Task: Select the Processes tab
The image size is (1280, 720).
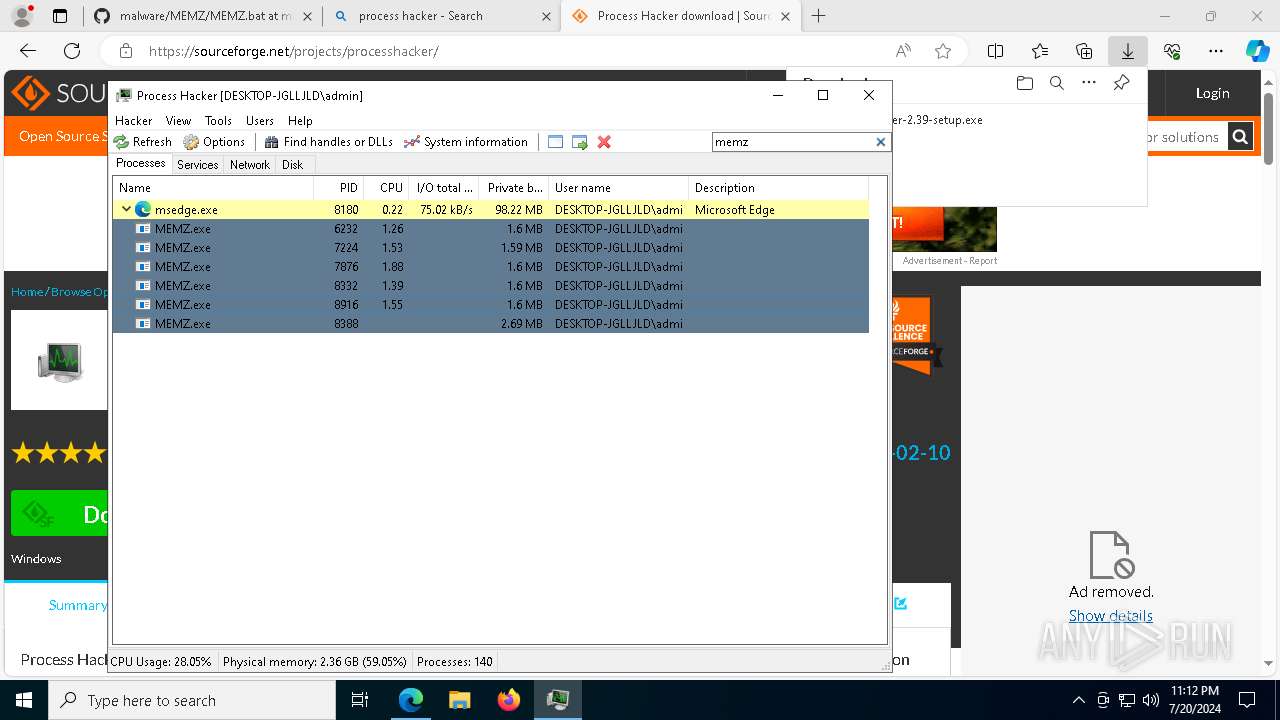Action: (x=141, y=163)
